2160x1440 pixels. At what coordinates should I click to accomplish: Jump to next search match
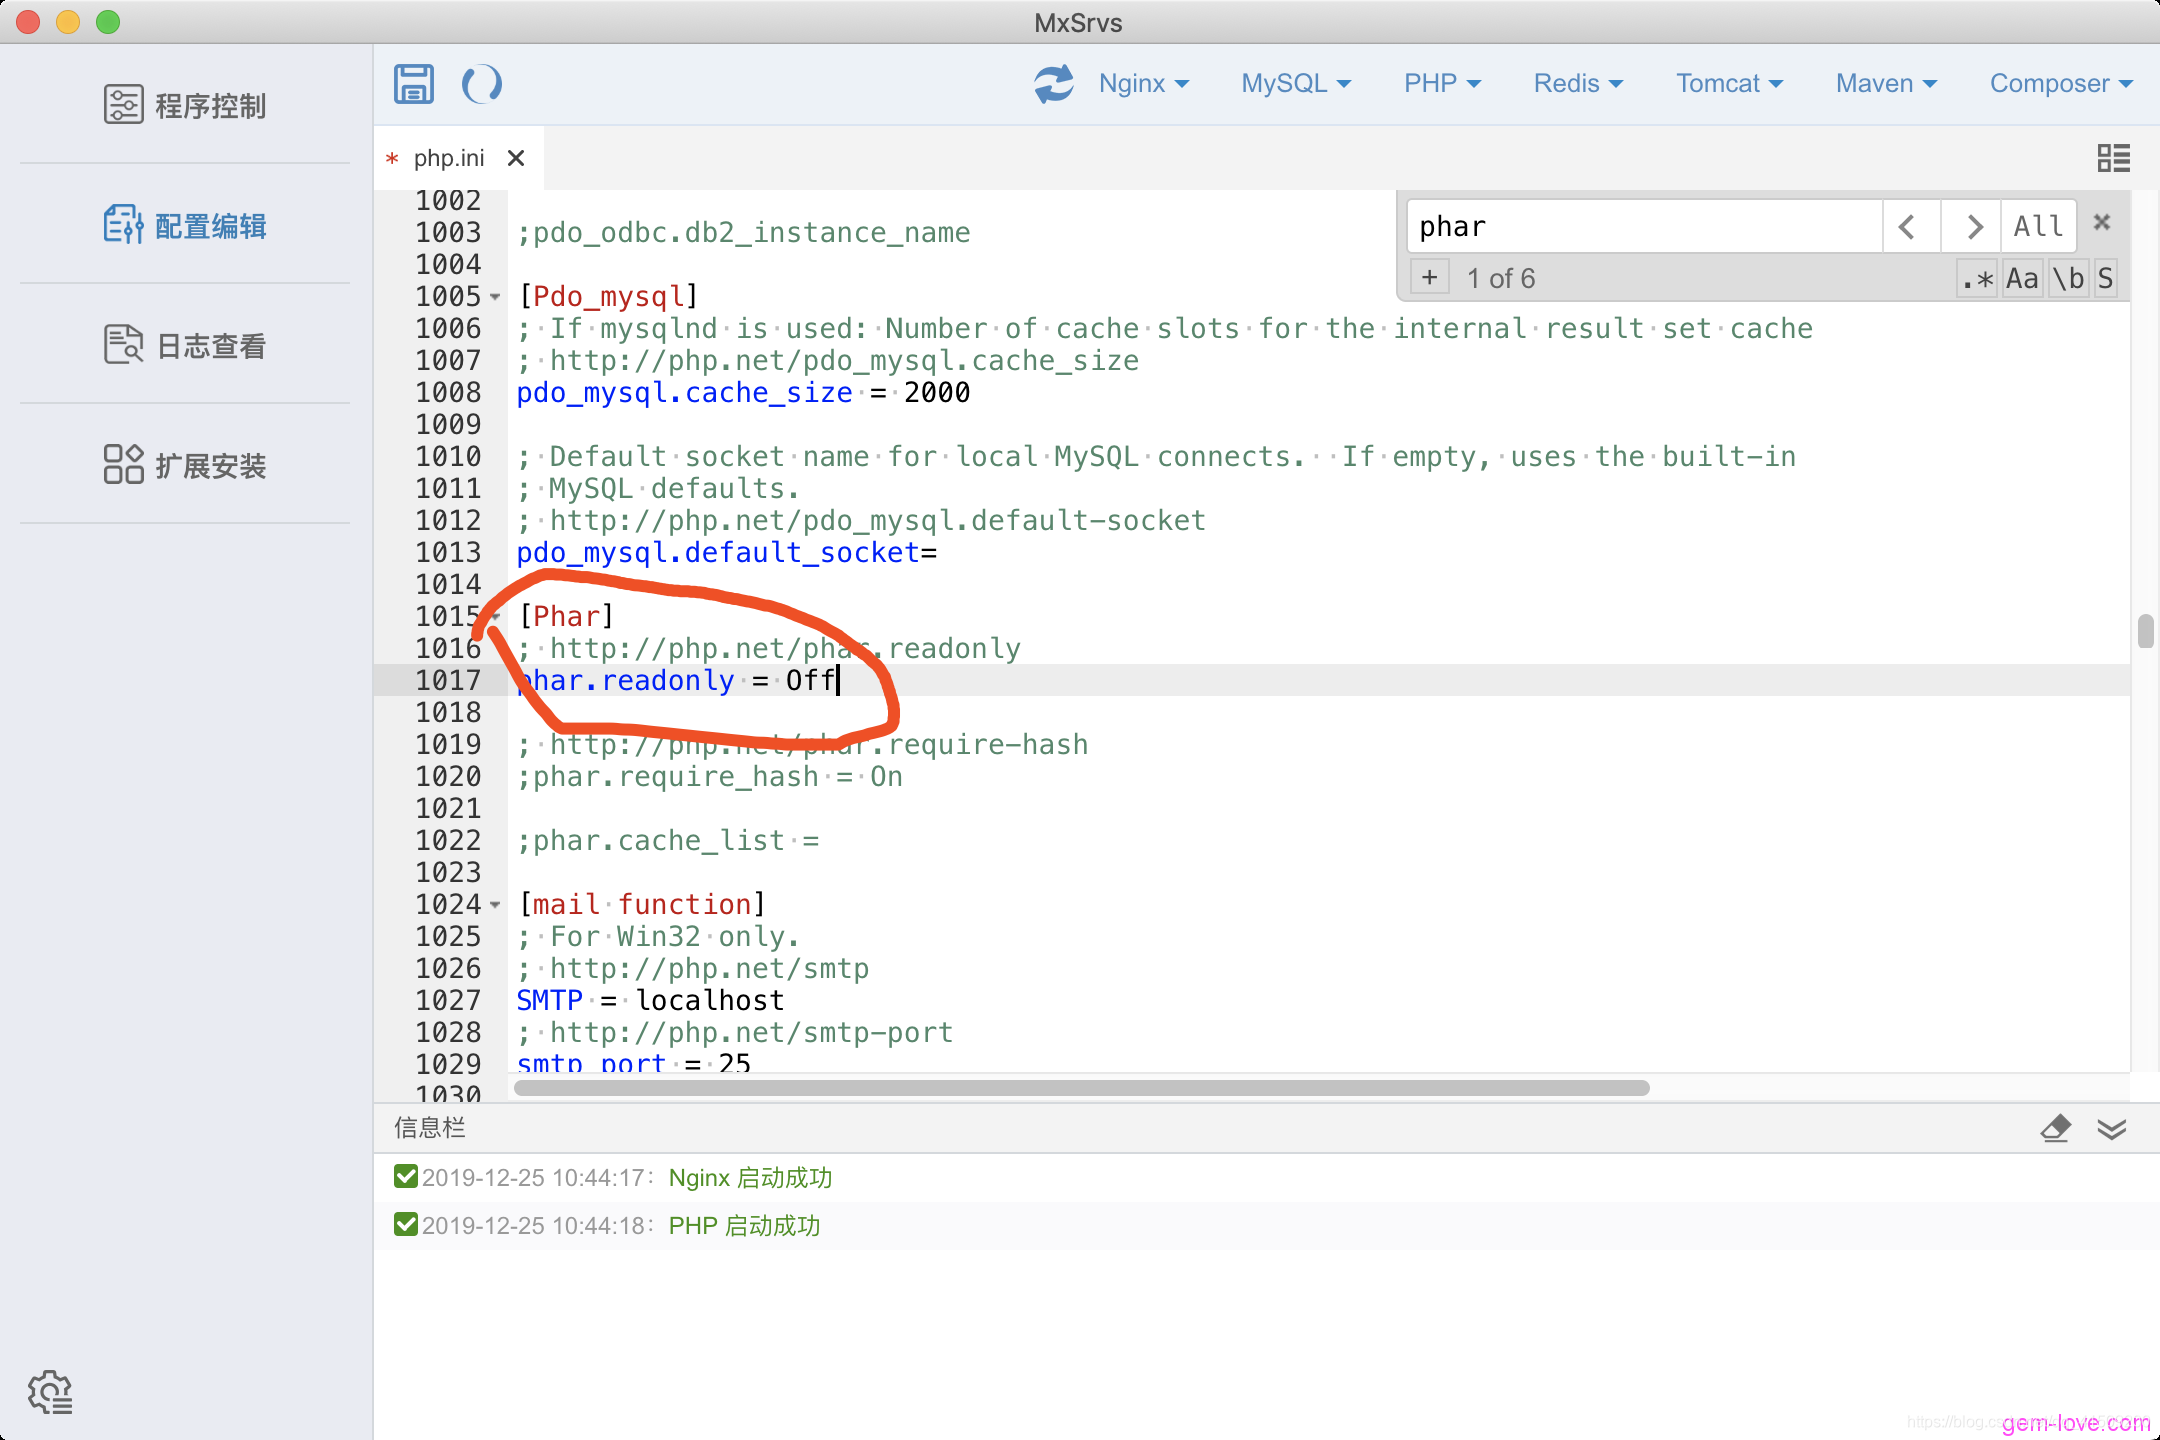tap(1972, 227)
